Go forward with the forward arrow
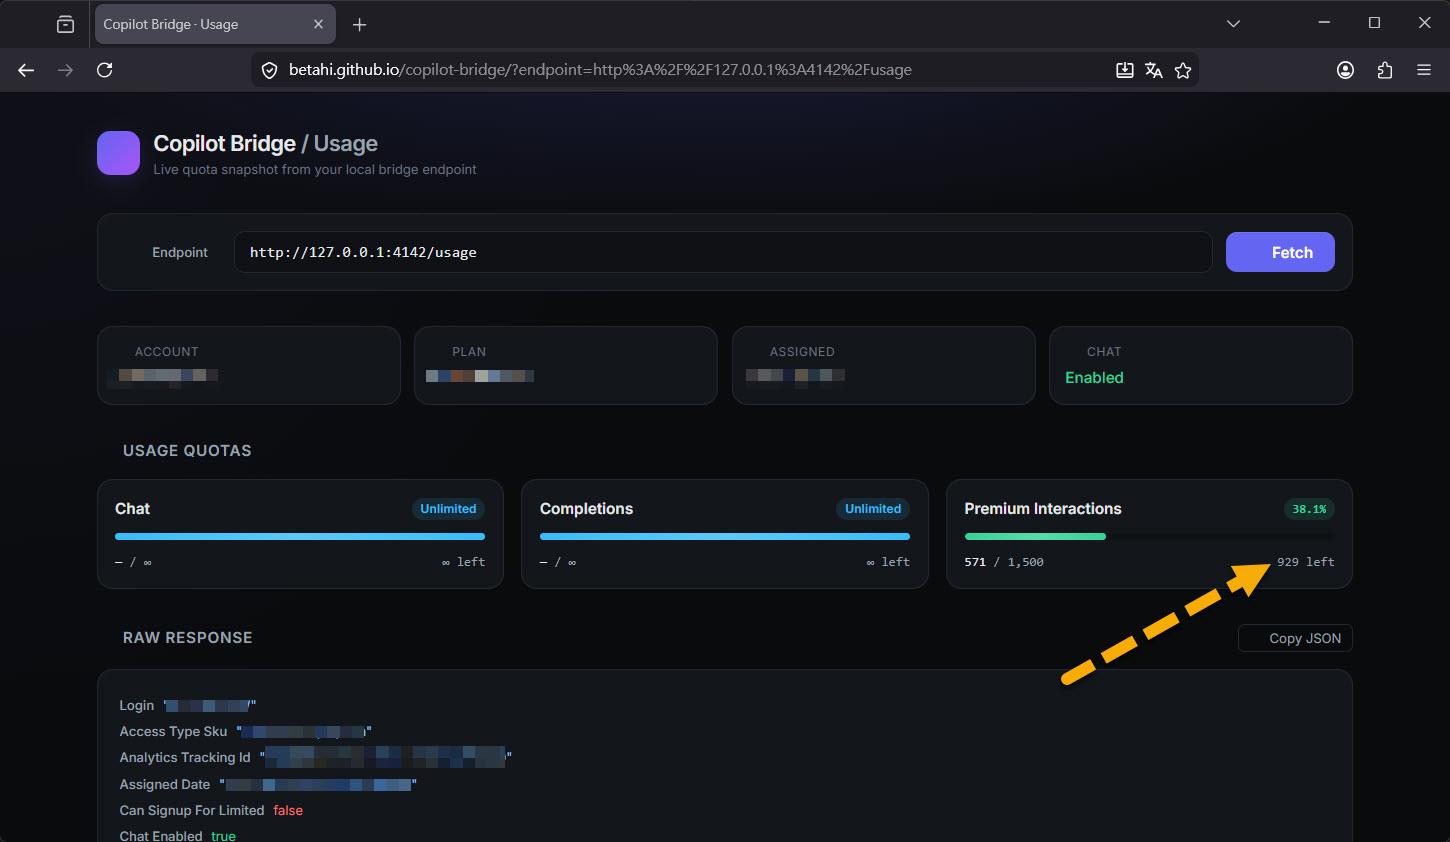Image resolution: width=1450 pixels, height=842 pixels. 65,70
